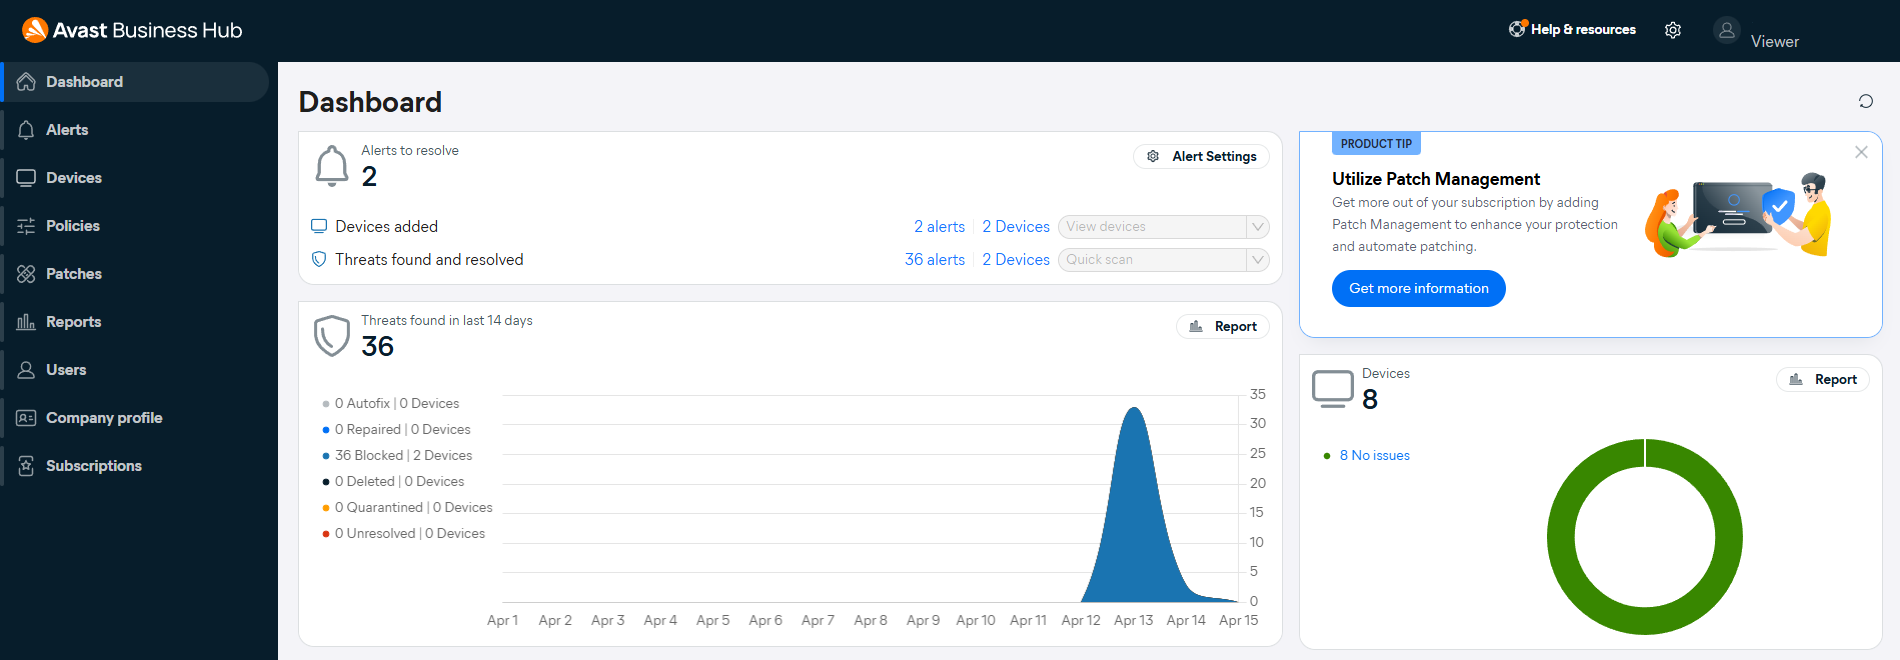The width and height of the screenshot is (1900, 660).
Task: Refresh the dashboard with the reload icon
Action: point(1866,101)
